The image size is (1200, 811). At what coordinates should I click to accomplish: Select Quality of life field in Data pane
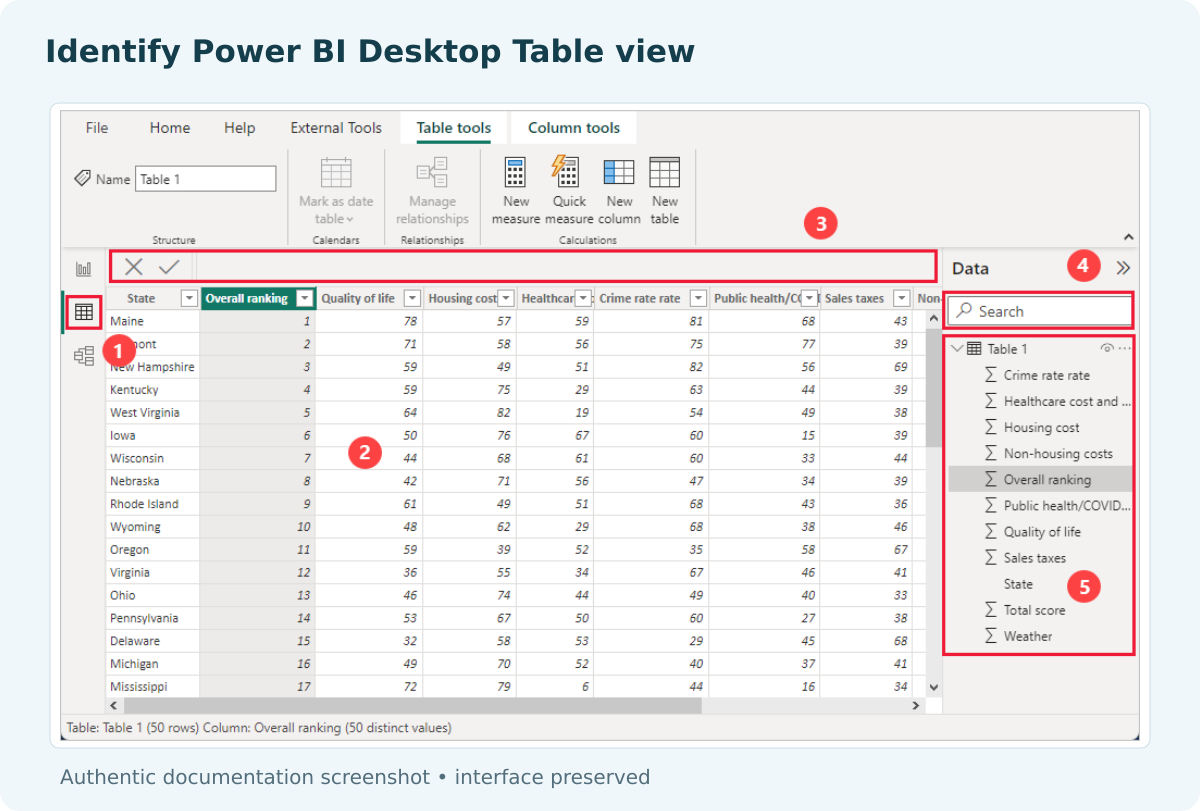1040,531
